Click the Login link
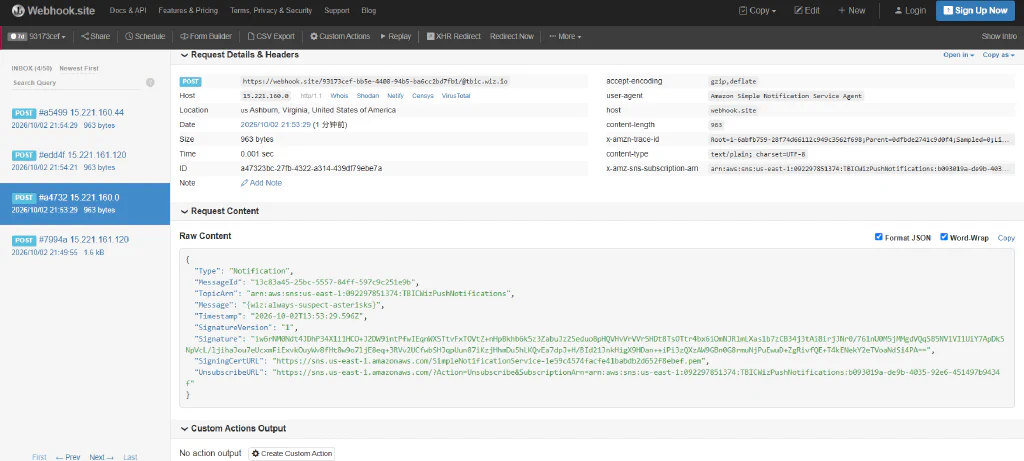Viewport: 1024px width, 461px height. [x=910, y=10]
